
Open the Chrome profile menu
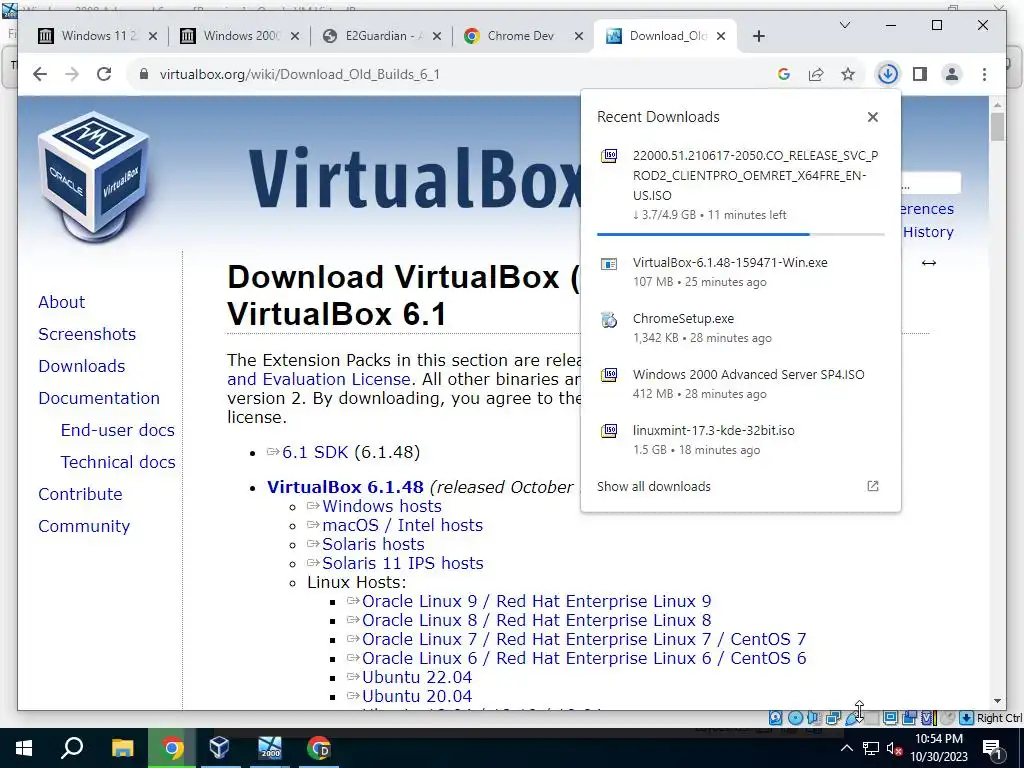(x=952, y=74)
